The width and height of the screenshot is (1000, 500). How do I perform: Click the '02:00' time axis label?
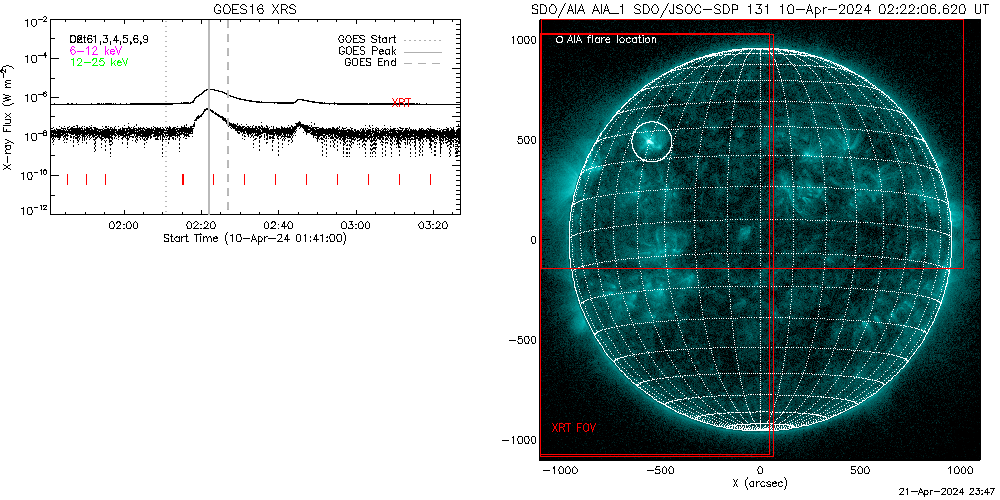pos(124,226)
